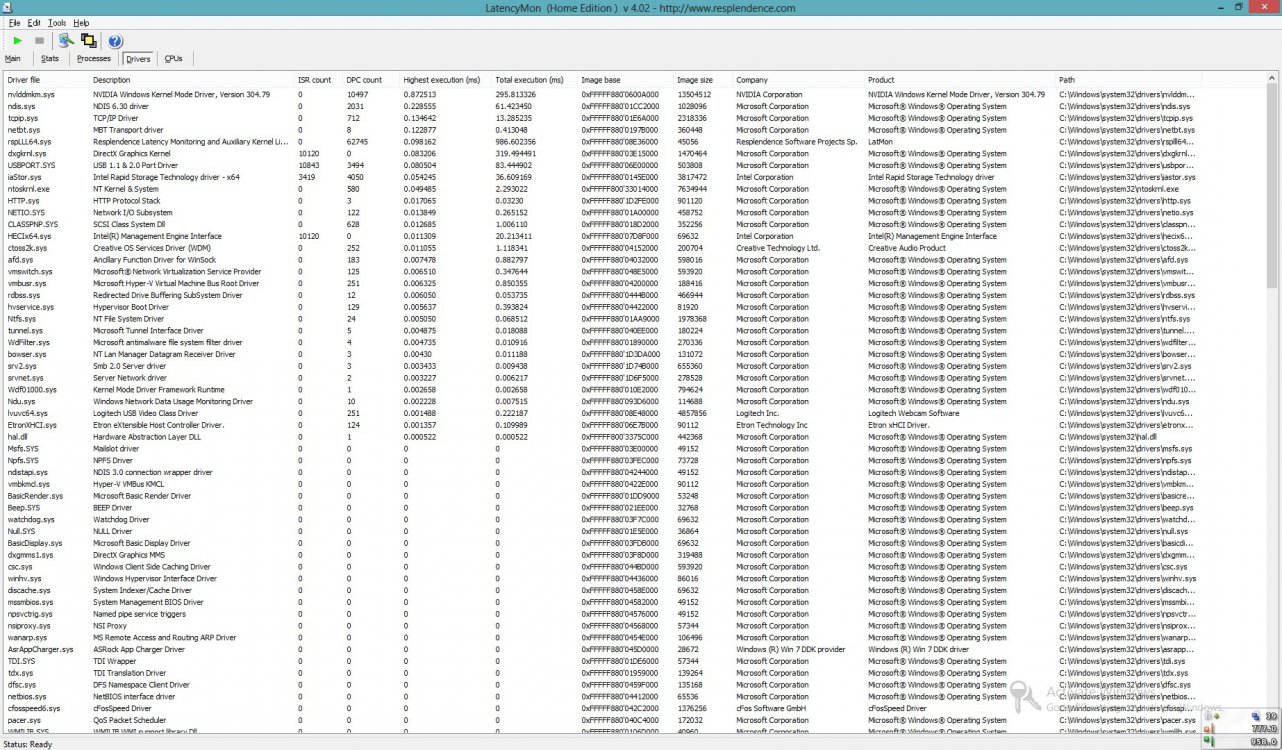The image size is (1282, 750).
Task: Click 'Watchdog Driver' description cell
Action: click(121, 519)
